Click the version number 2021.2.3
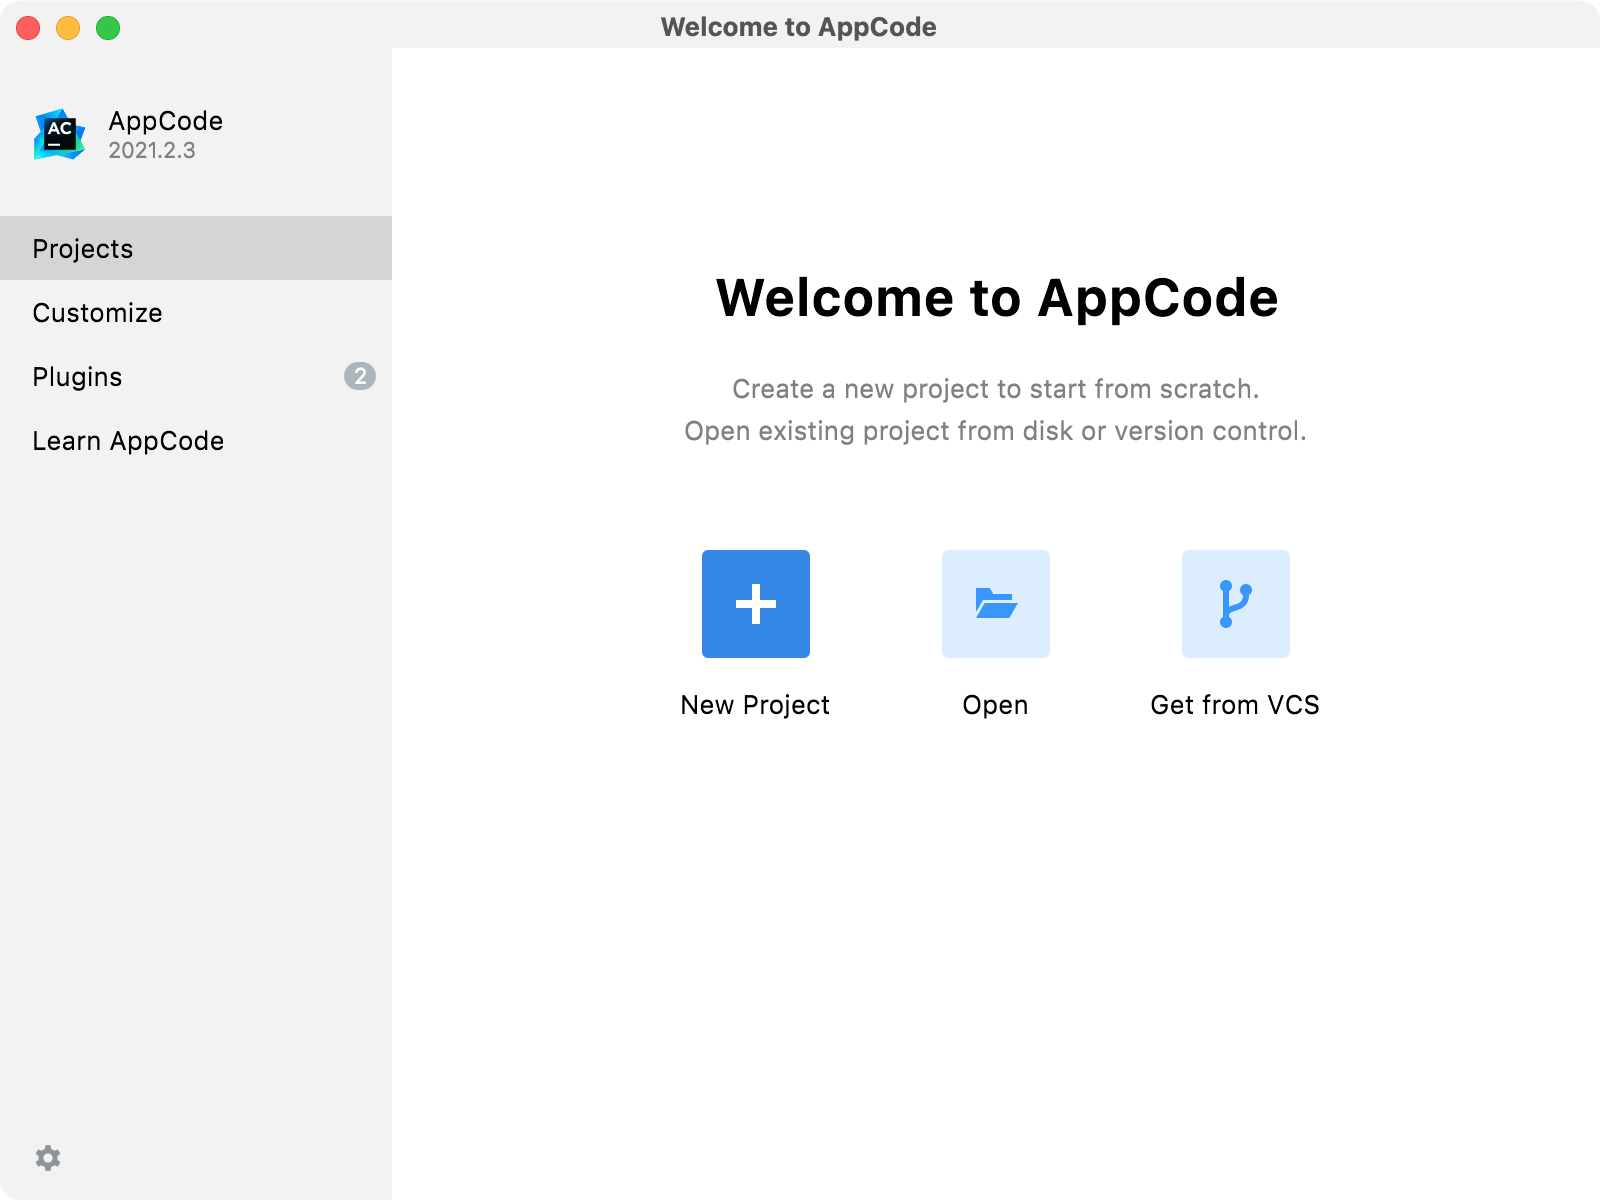Viewport: 1600px width, 1200px height. coord(152,150)
